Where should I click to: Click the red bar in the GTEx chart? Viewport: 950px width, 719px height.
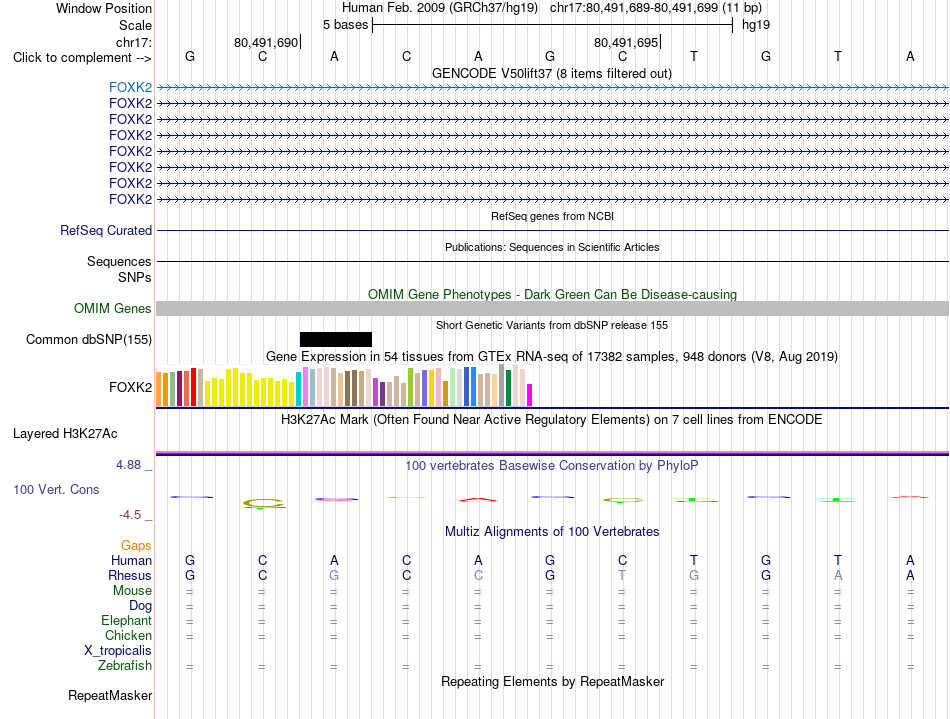[194, 386]
